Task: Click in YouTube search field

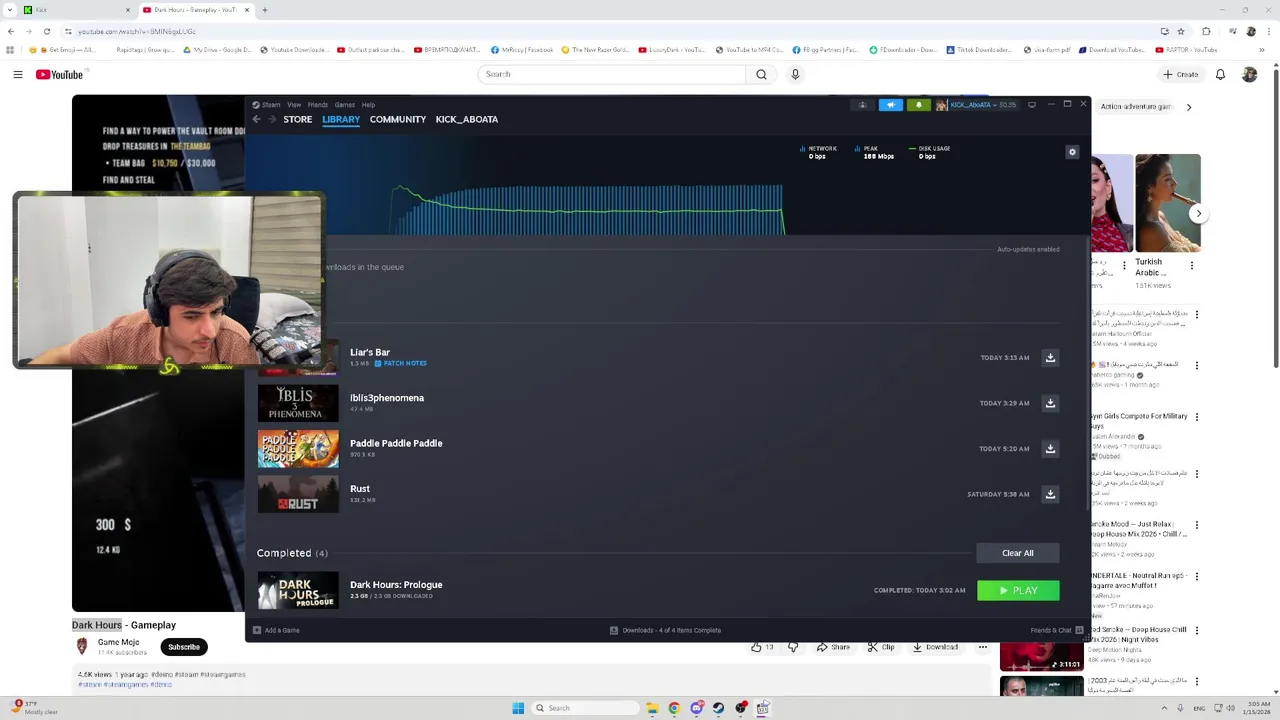Action: 612,74
